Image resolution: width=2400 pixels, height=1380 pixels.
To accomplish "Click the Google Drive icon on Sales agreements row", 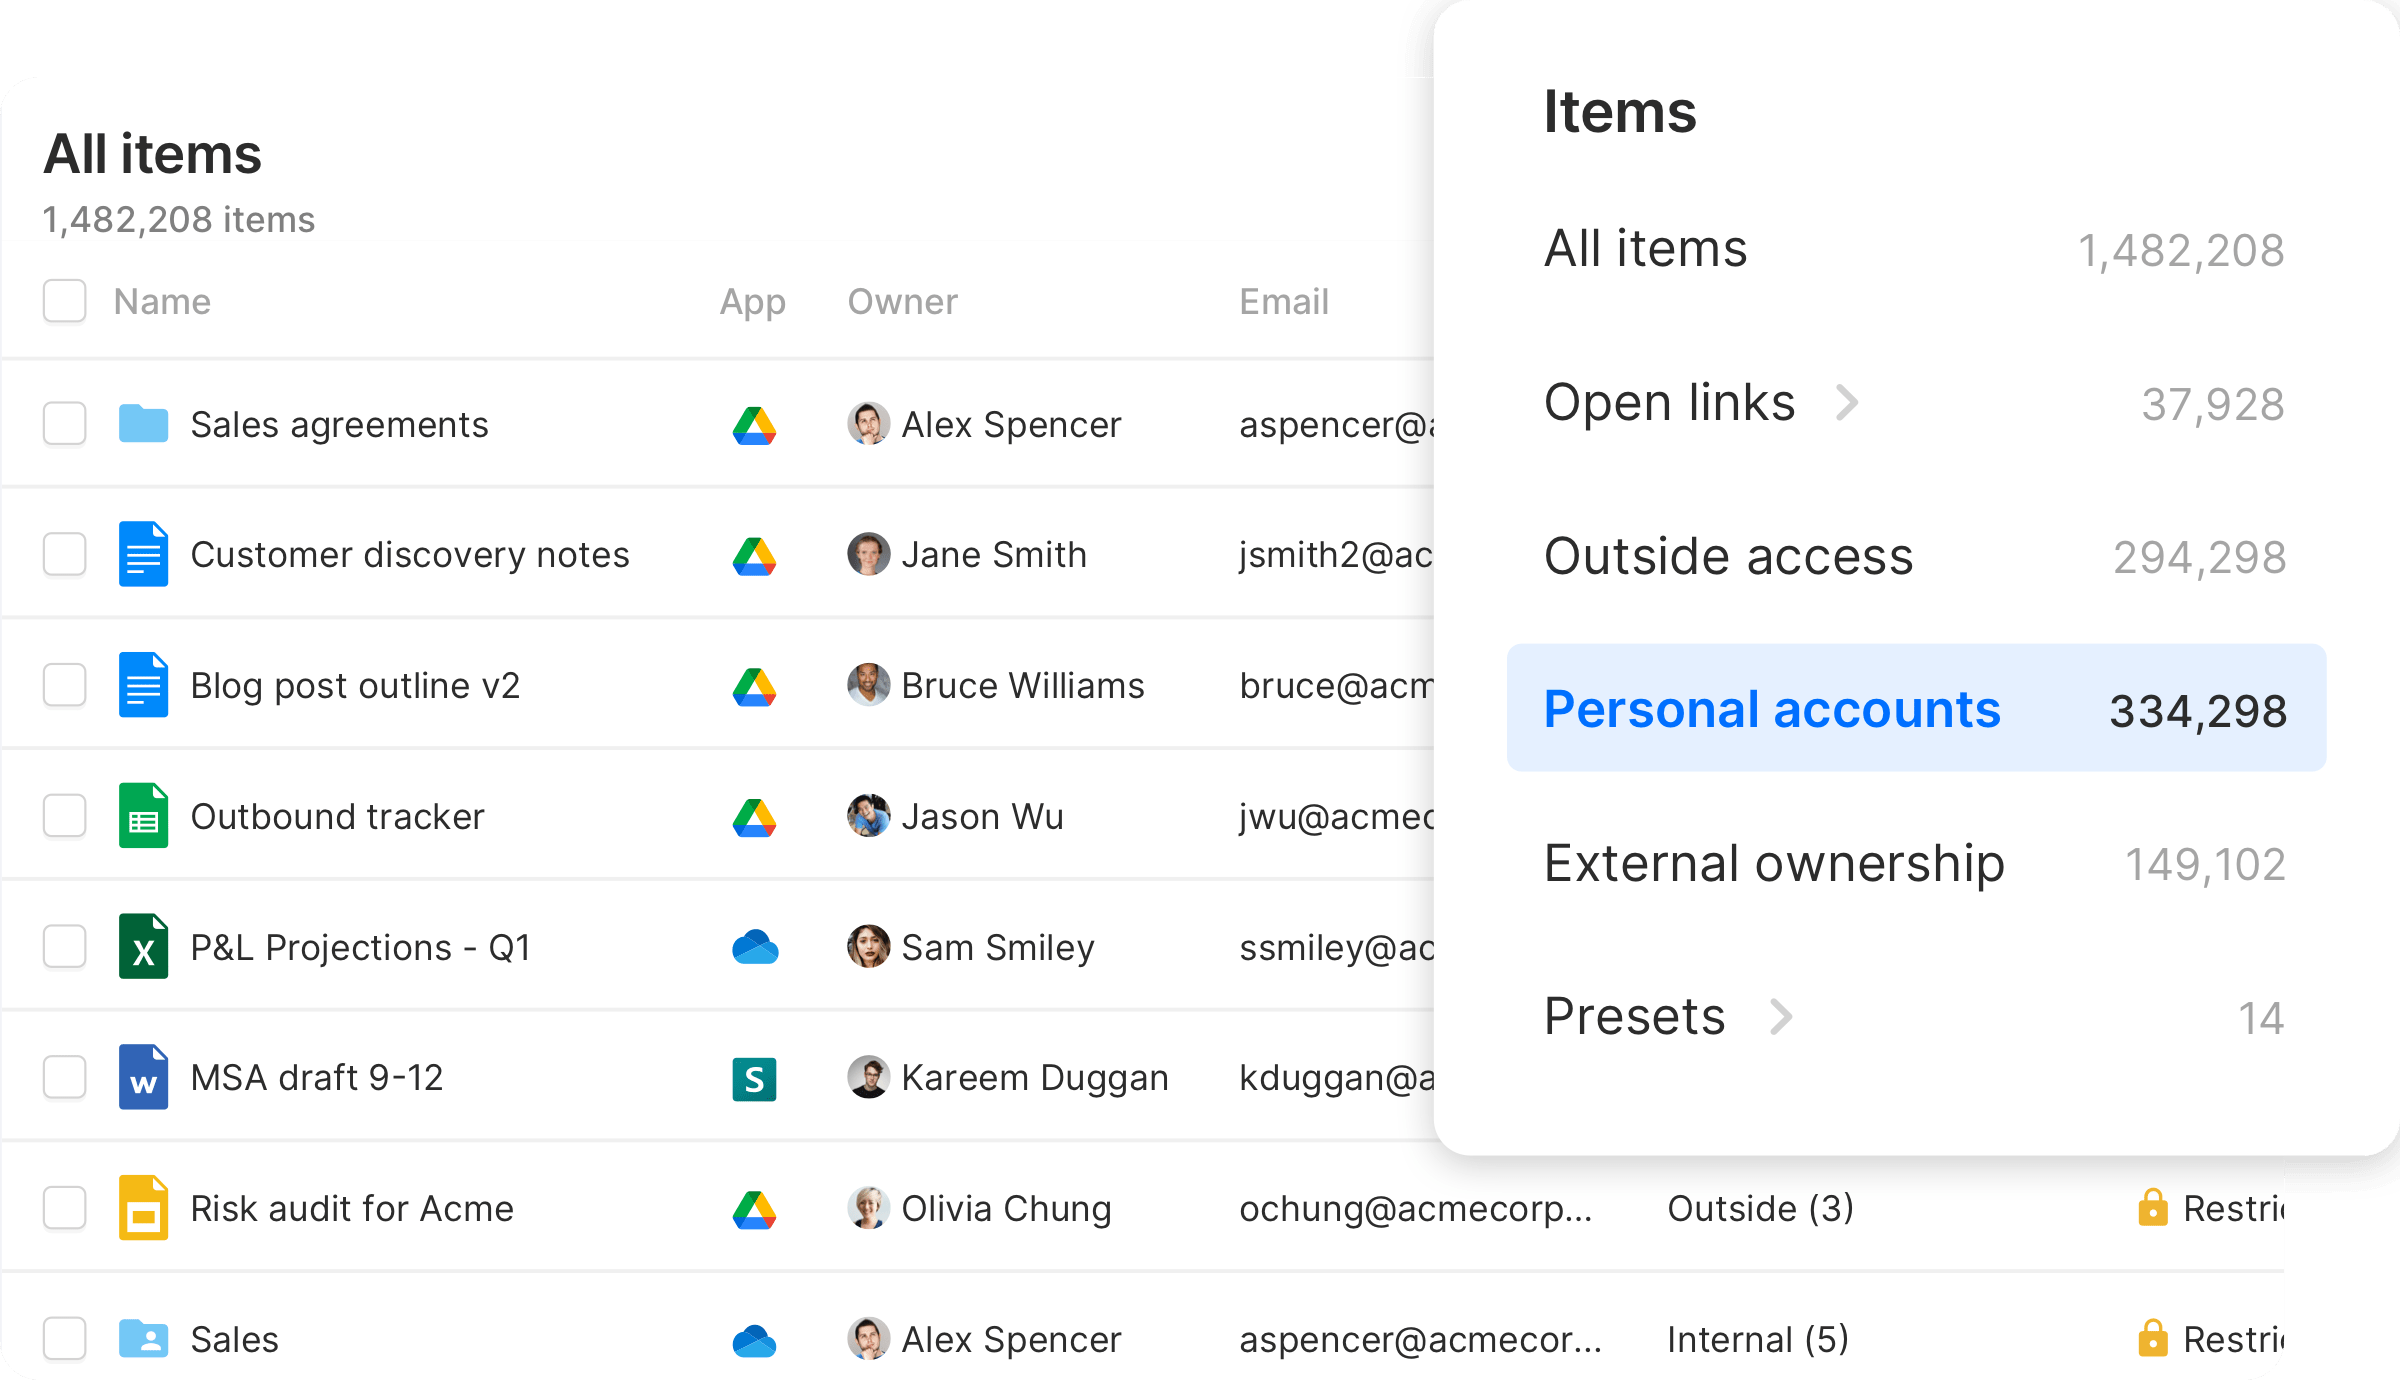I will click(x=755, y=424).
